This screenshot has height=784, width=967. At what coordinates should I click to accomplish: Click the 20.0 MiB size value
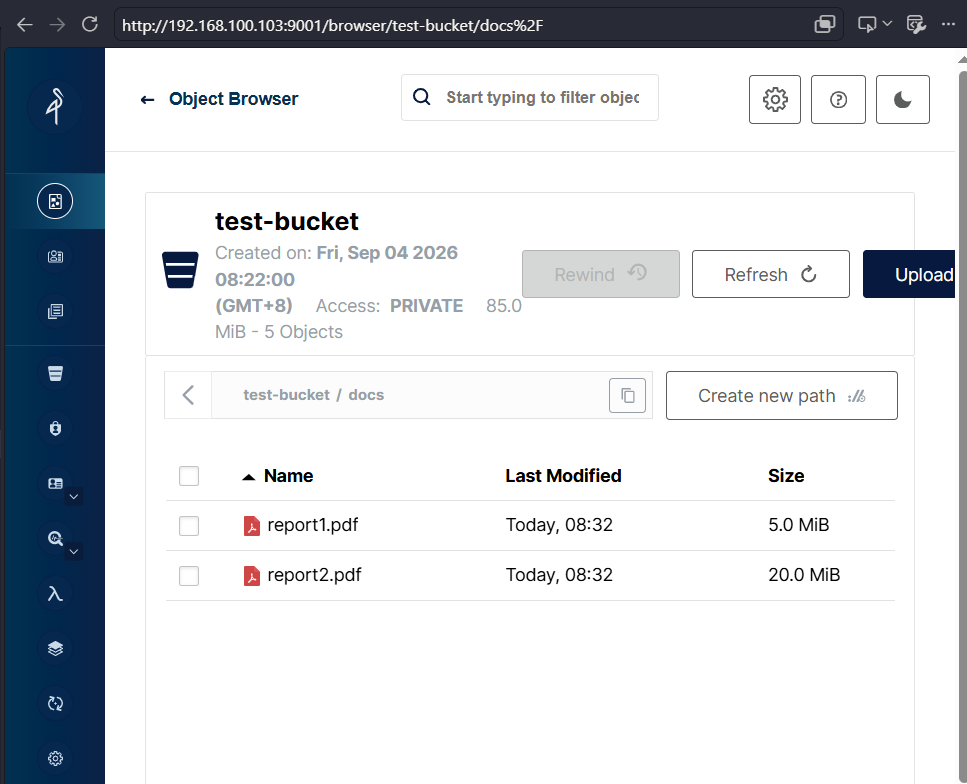[804, 575]
